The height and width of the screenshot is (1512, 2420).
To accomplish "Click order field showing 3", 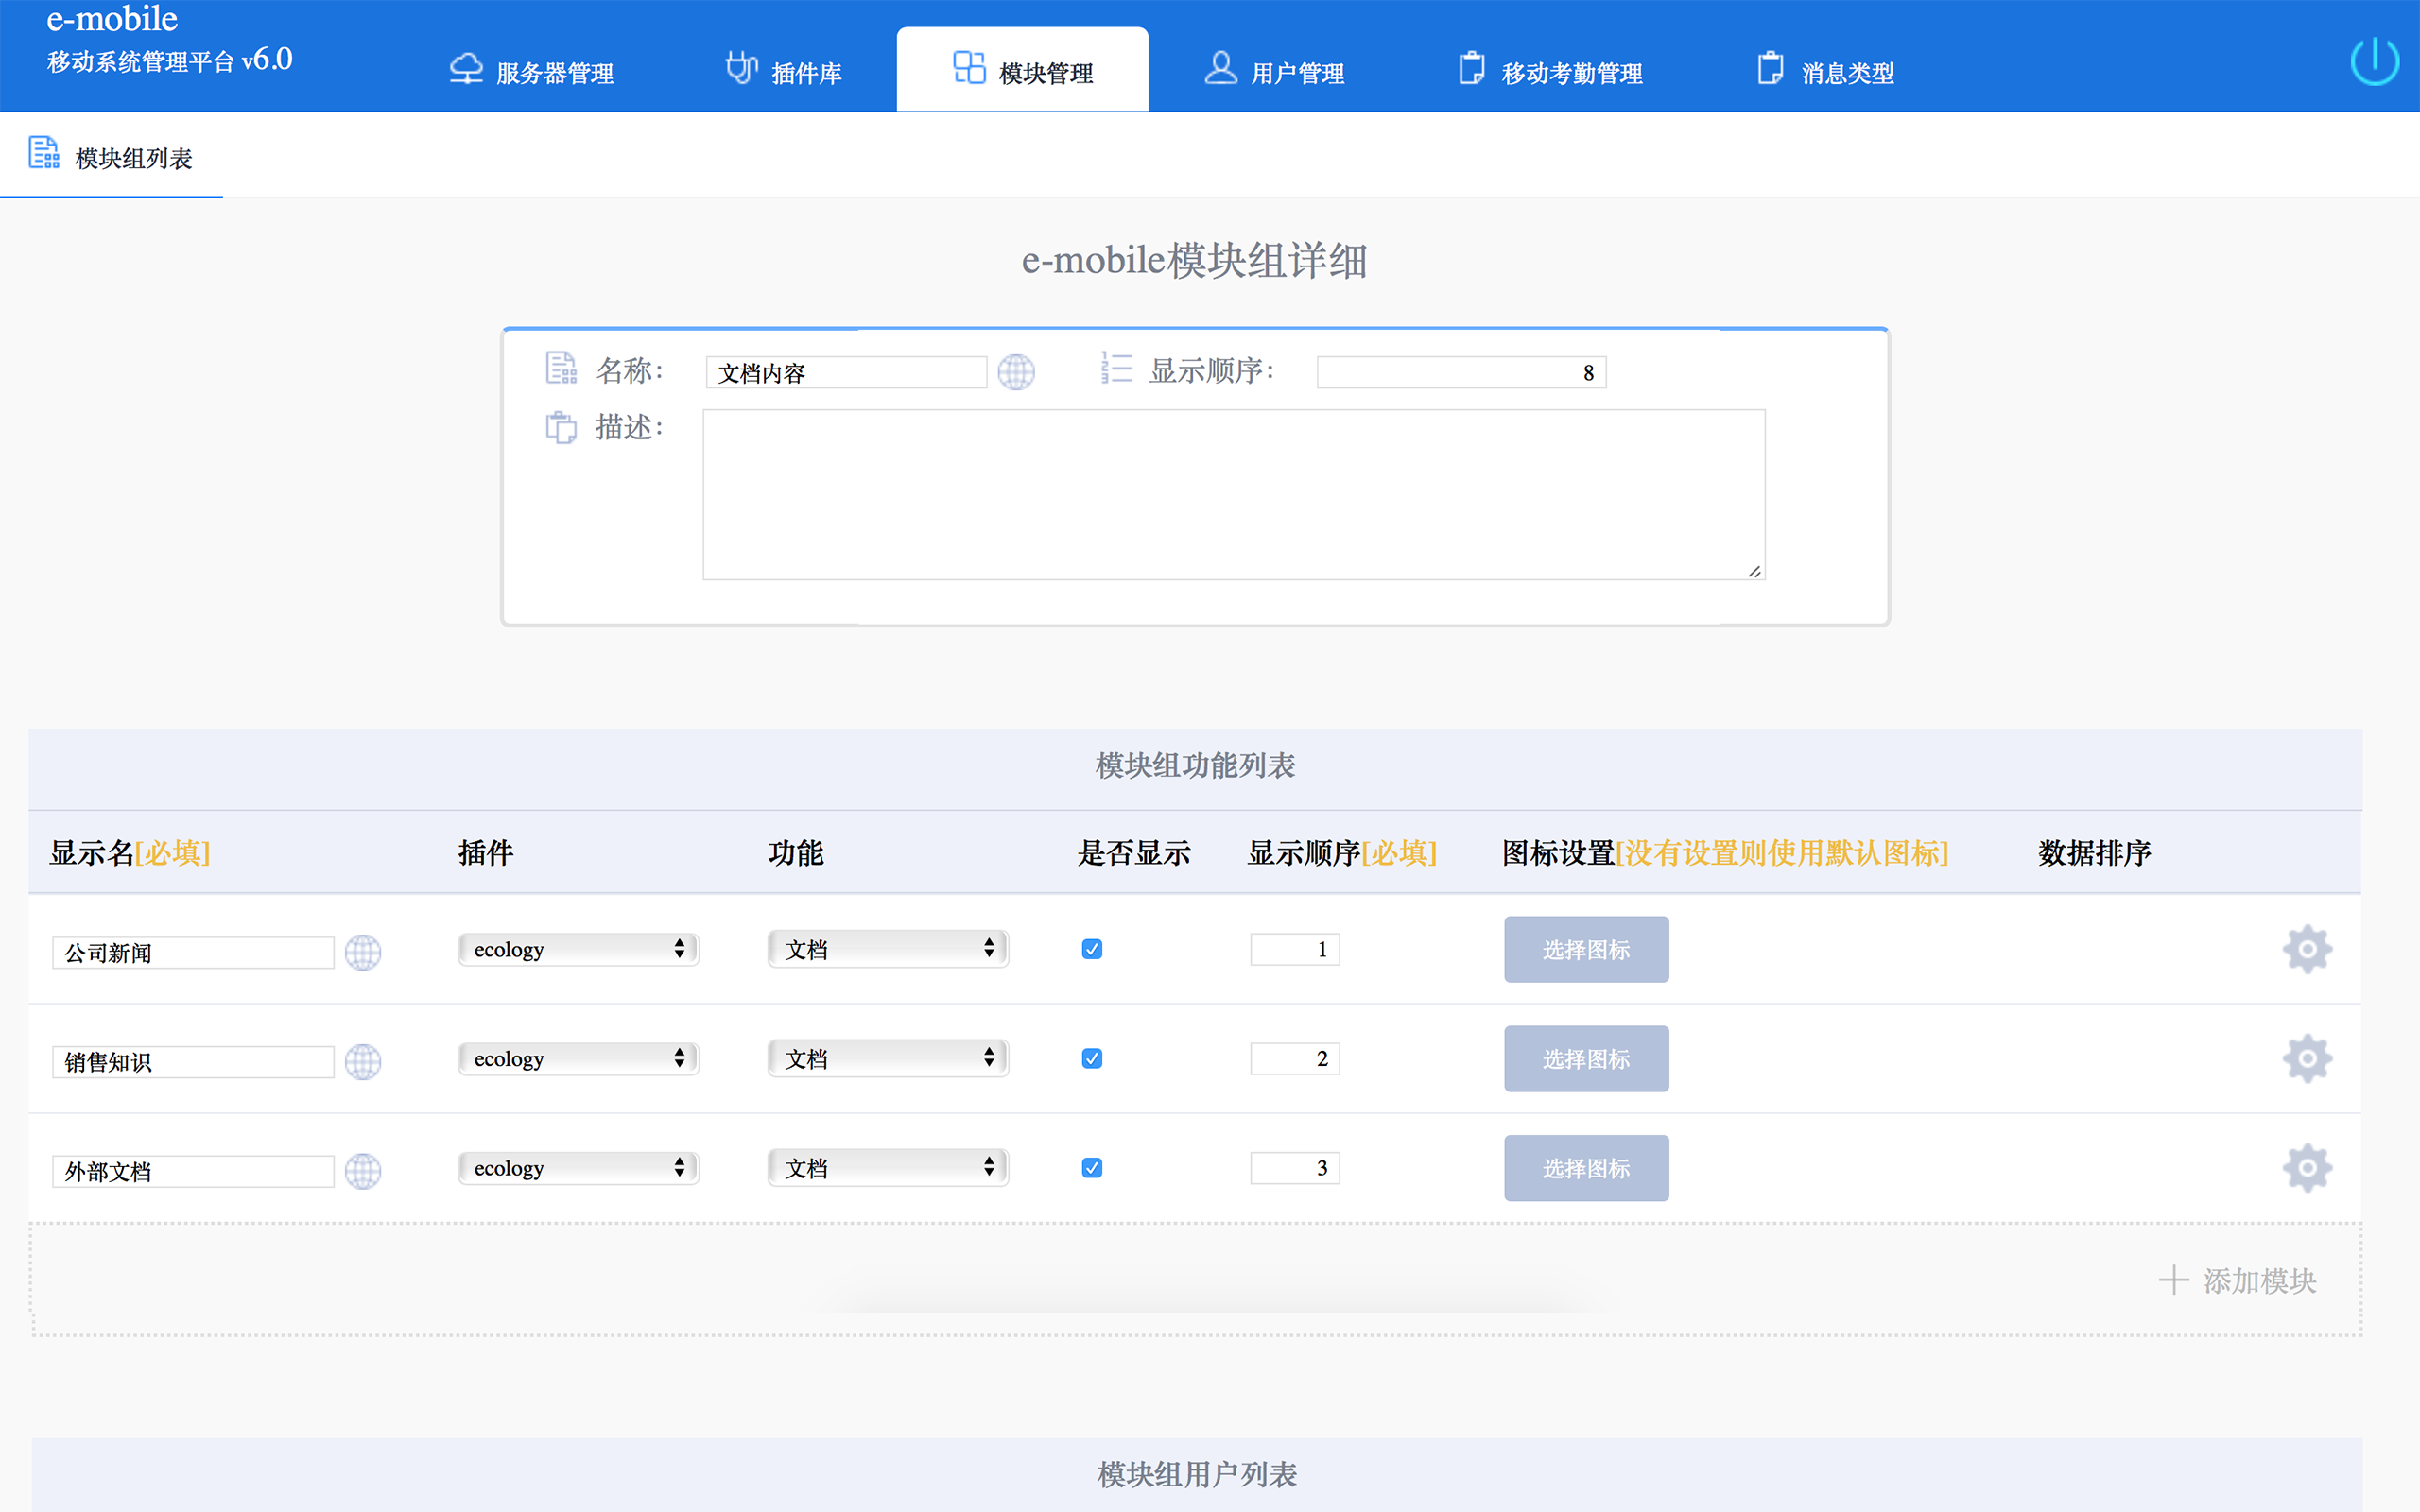I will 1294,1167.
